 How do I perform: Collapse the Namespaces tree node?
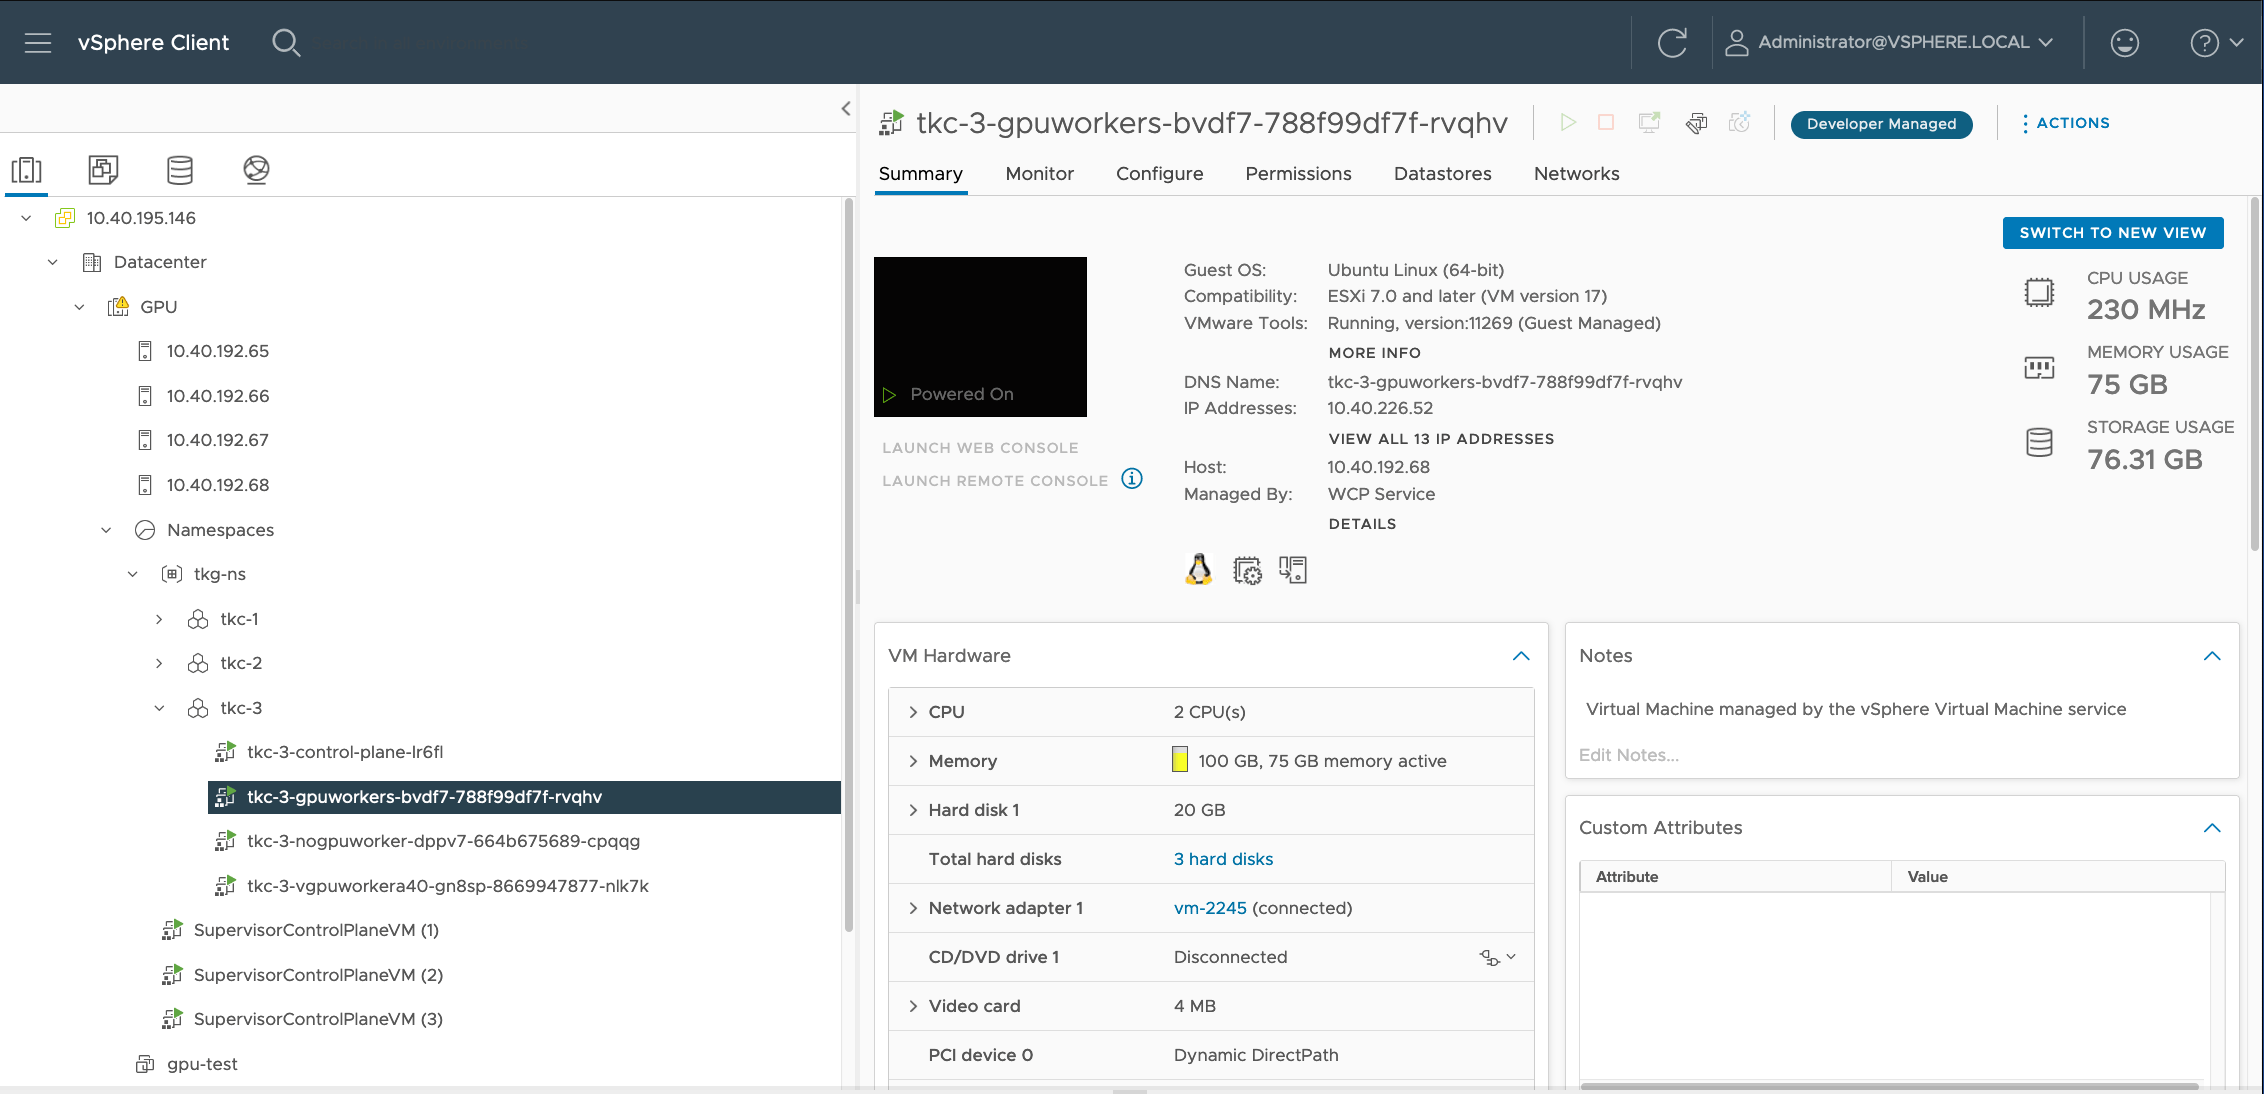point(106,530)
